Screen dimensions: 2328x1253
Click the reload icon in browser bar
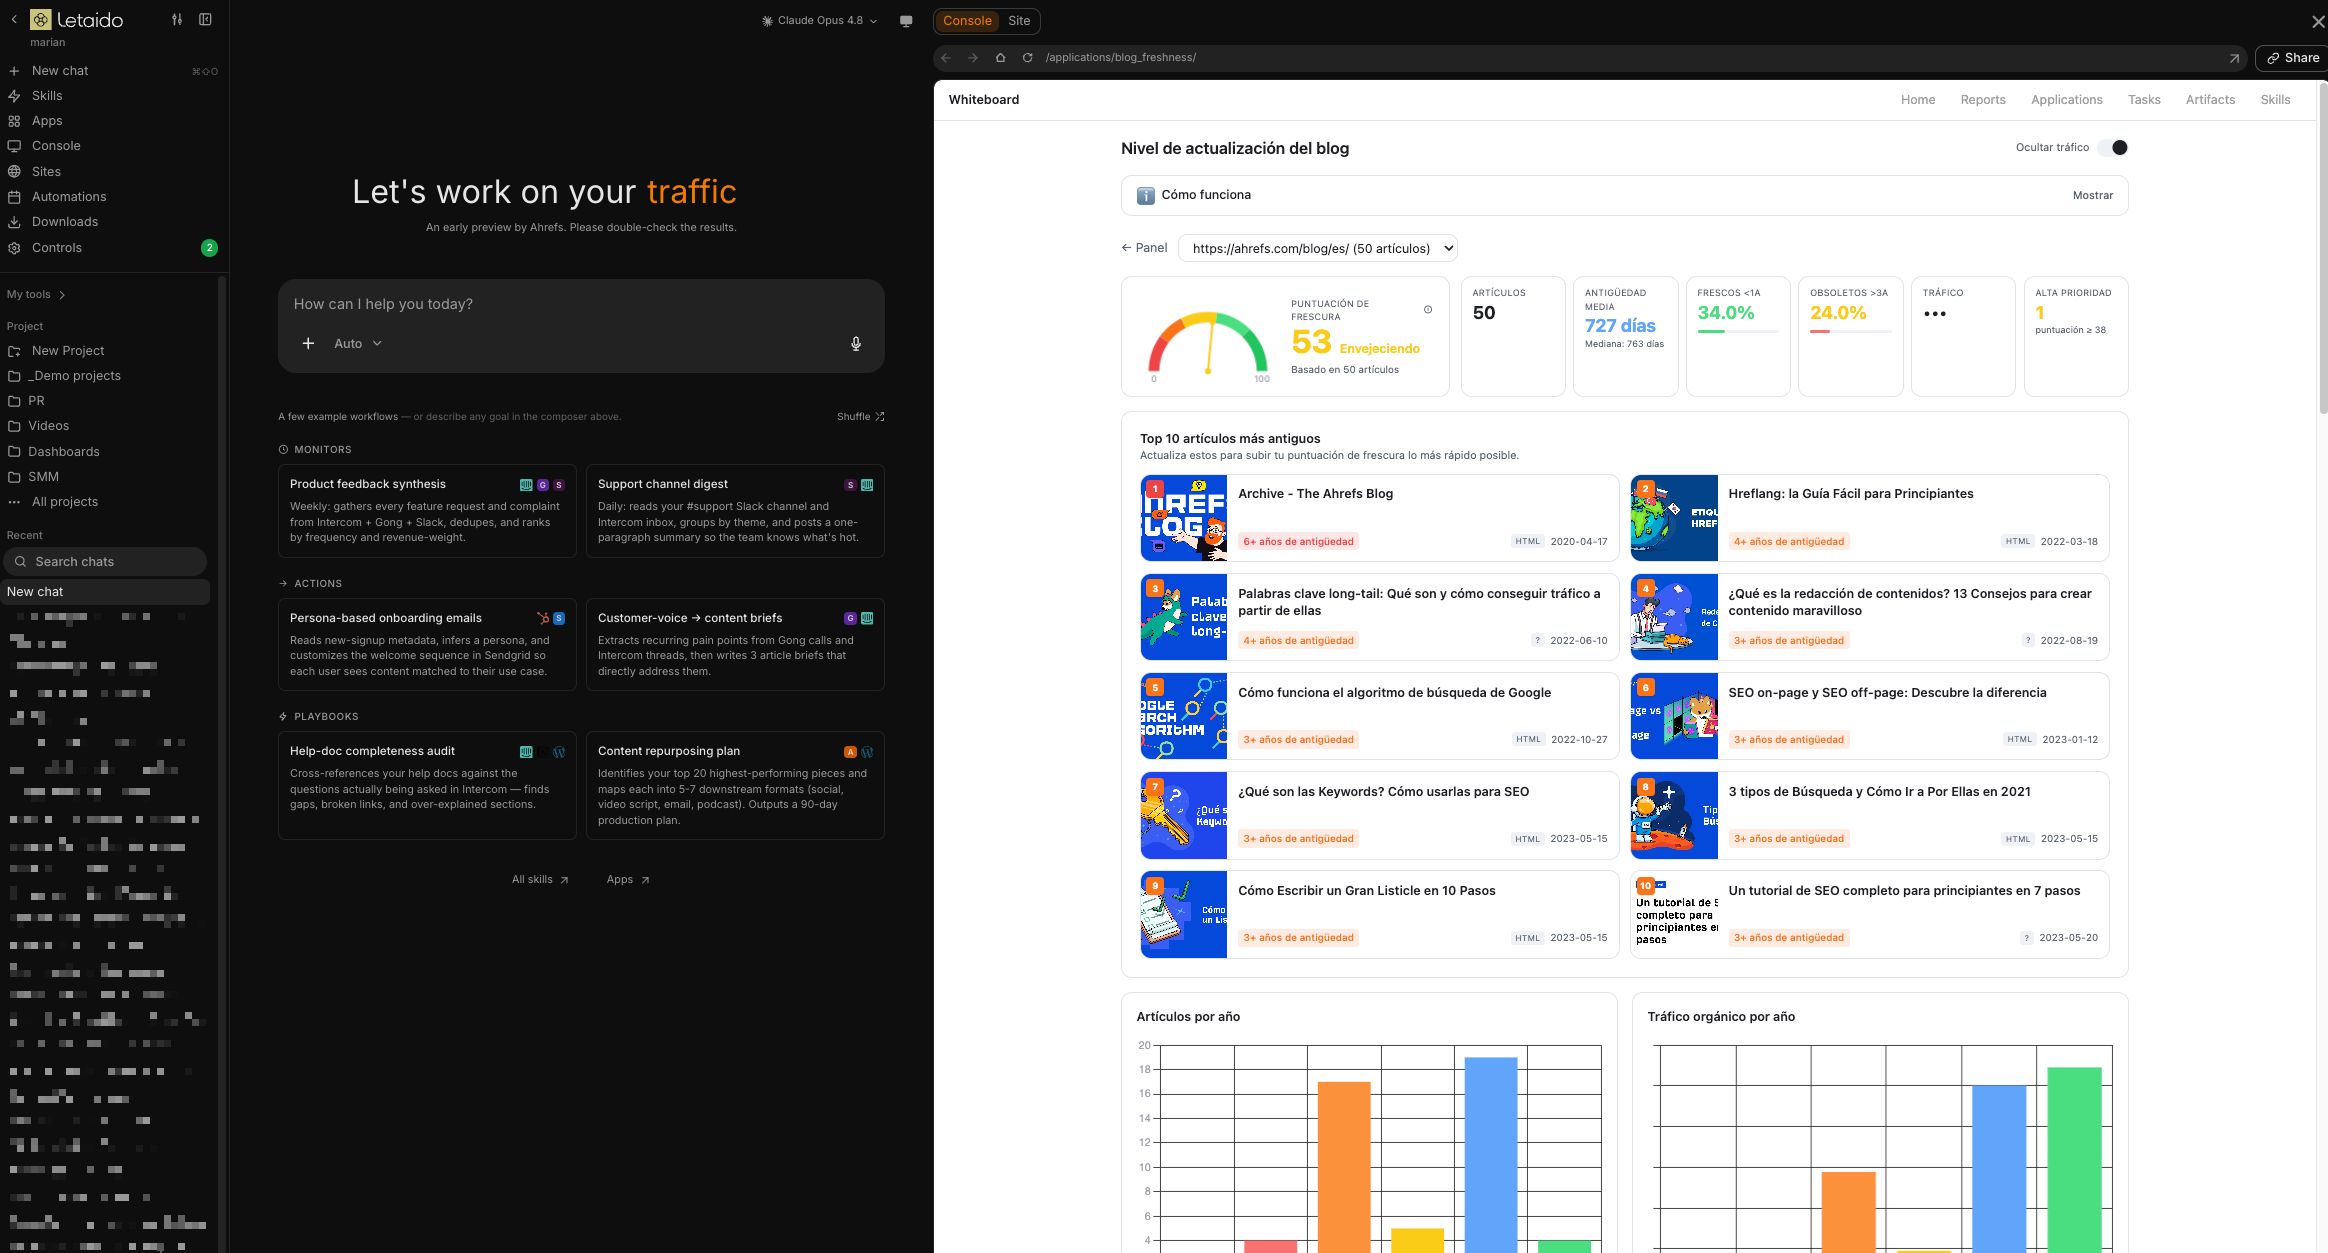[1027, 58]
